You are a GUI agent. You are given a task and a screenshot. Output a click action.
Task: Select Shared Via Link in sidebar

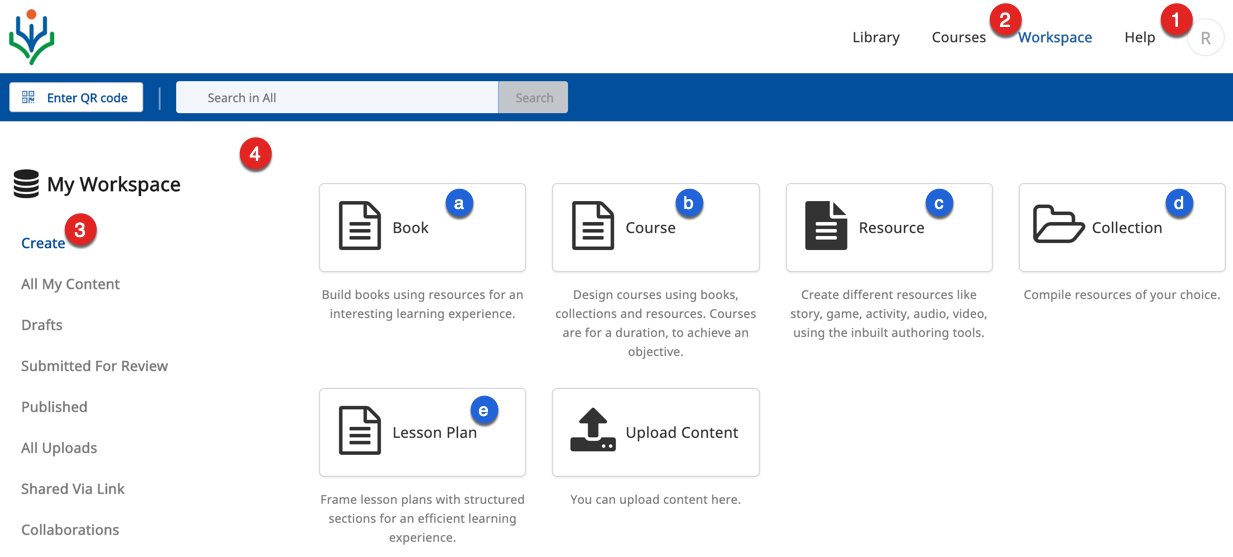coord(73,489)
